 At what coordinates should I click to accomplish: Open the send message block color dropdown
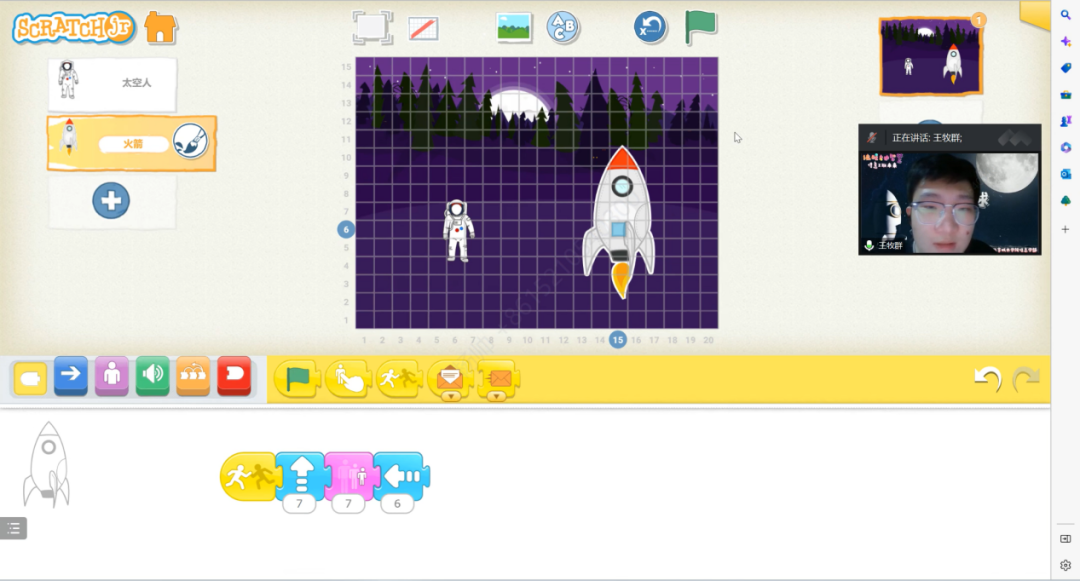pos(497,396)
